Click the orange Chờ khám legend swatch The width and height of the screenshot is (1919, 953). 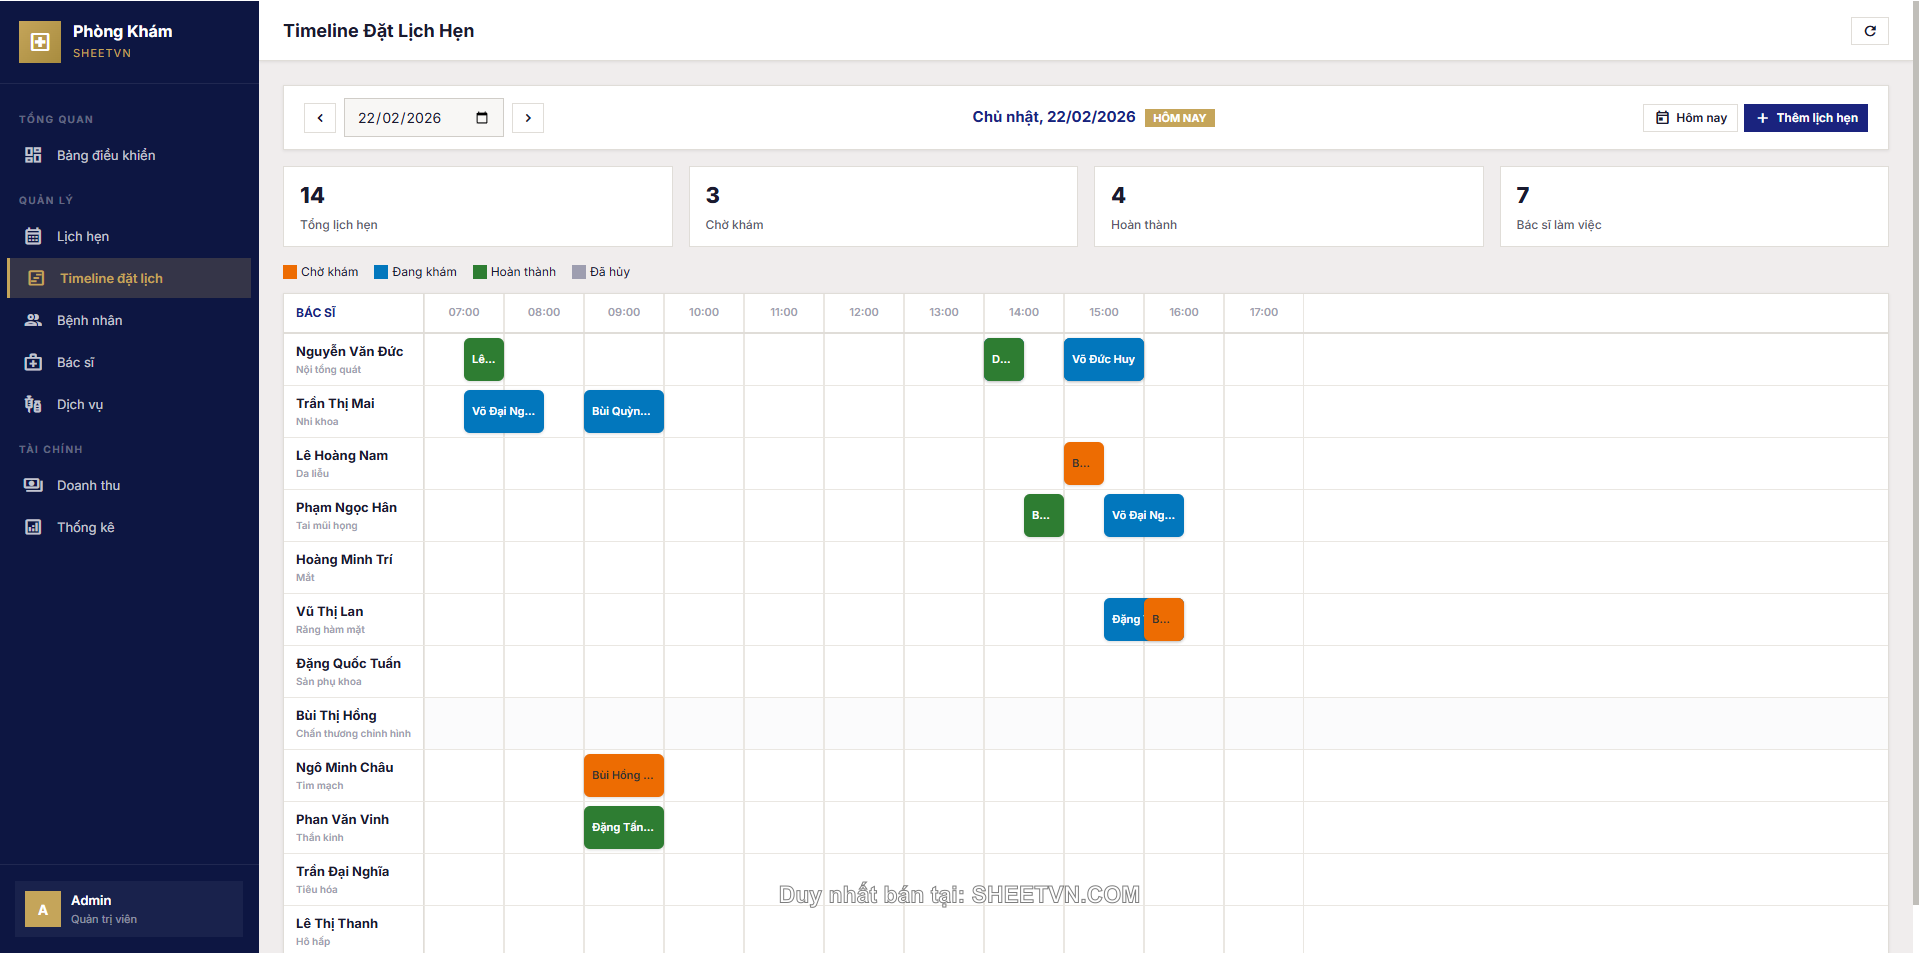click(x=290, y=272)
